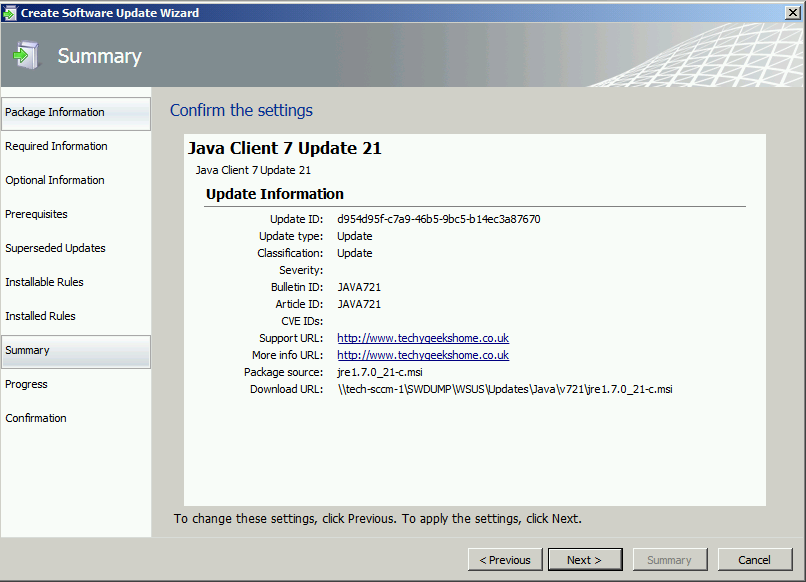Click the disabled Summary button
Viewport: 806px width, 582px height.
[x=670, y=559]
